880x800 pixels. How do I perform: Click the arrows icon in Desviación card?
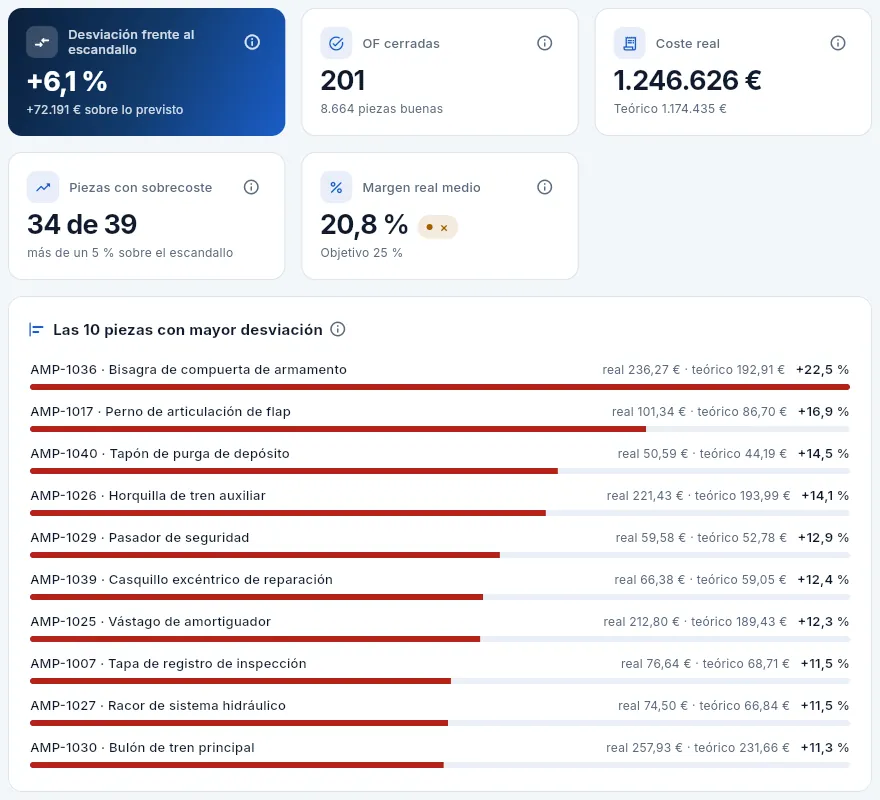pos(42,42)
